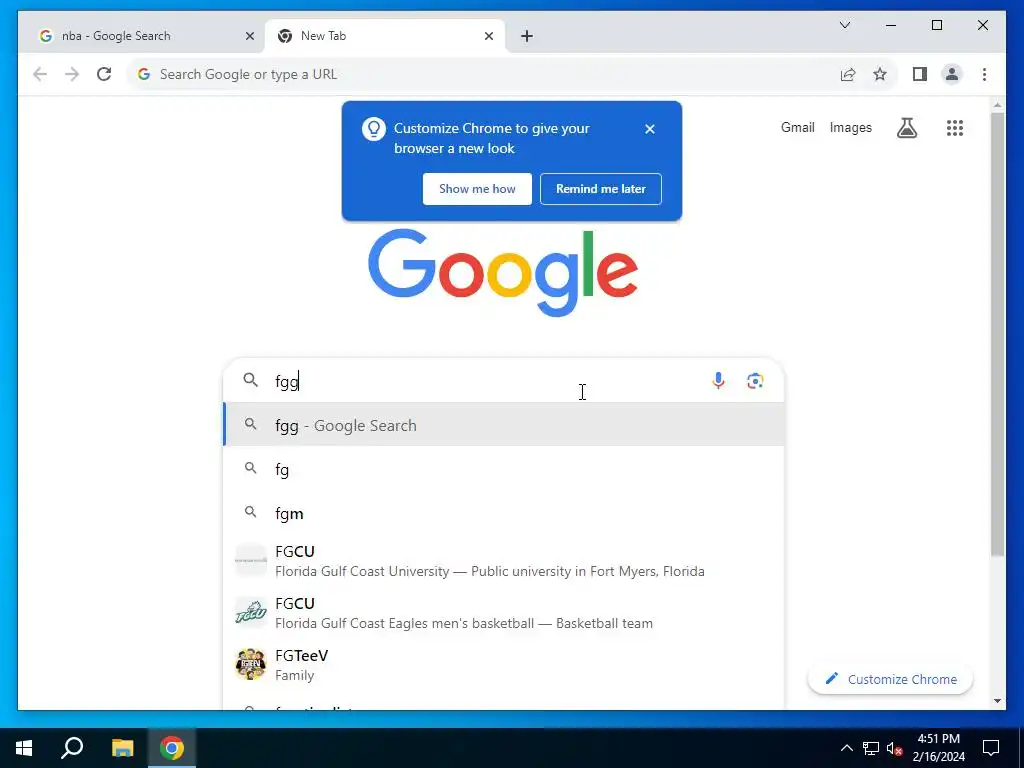Open the Gmail link
Image resolution: width=1024 pixels, height=768 pixels.
797,127
